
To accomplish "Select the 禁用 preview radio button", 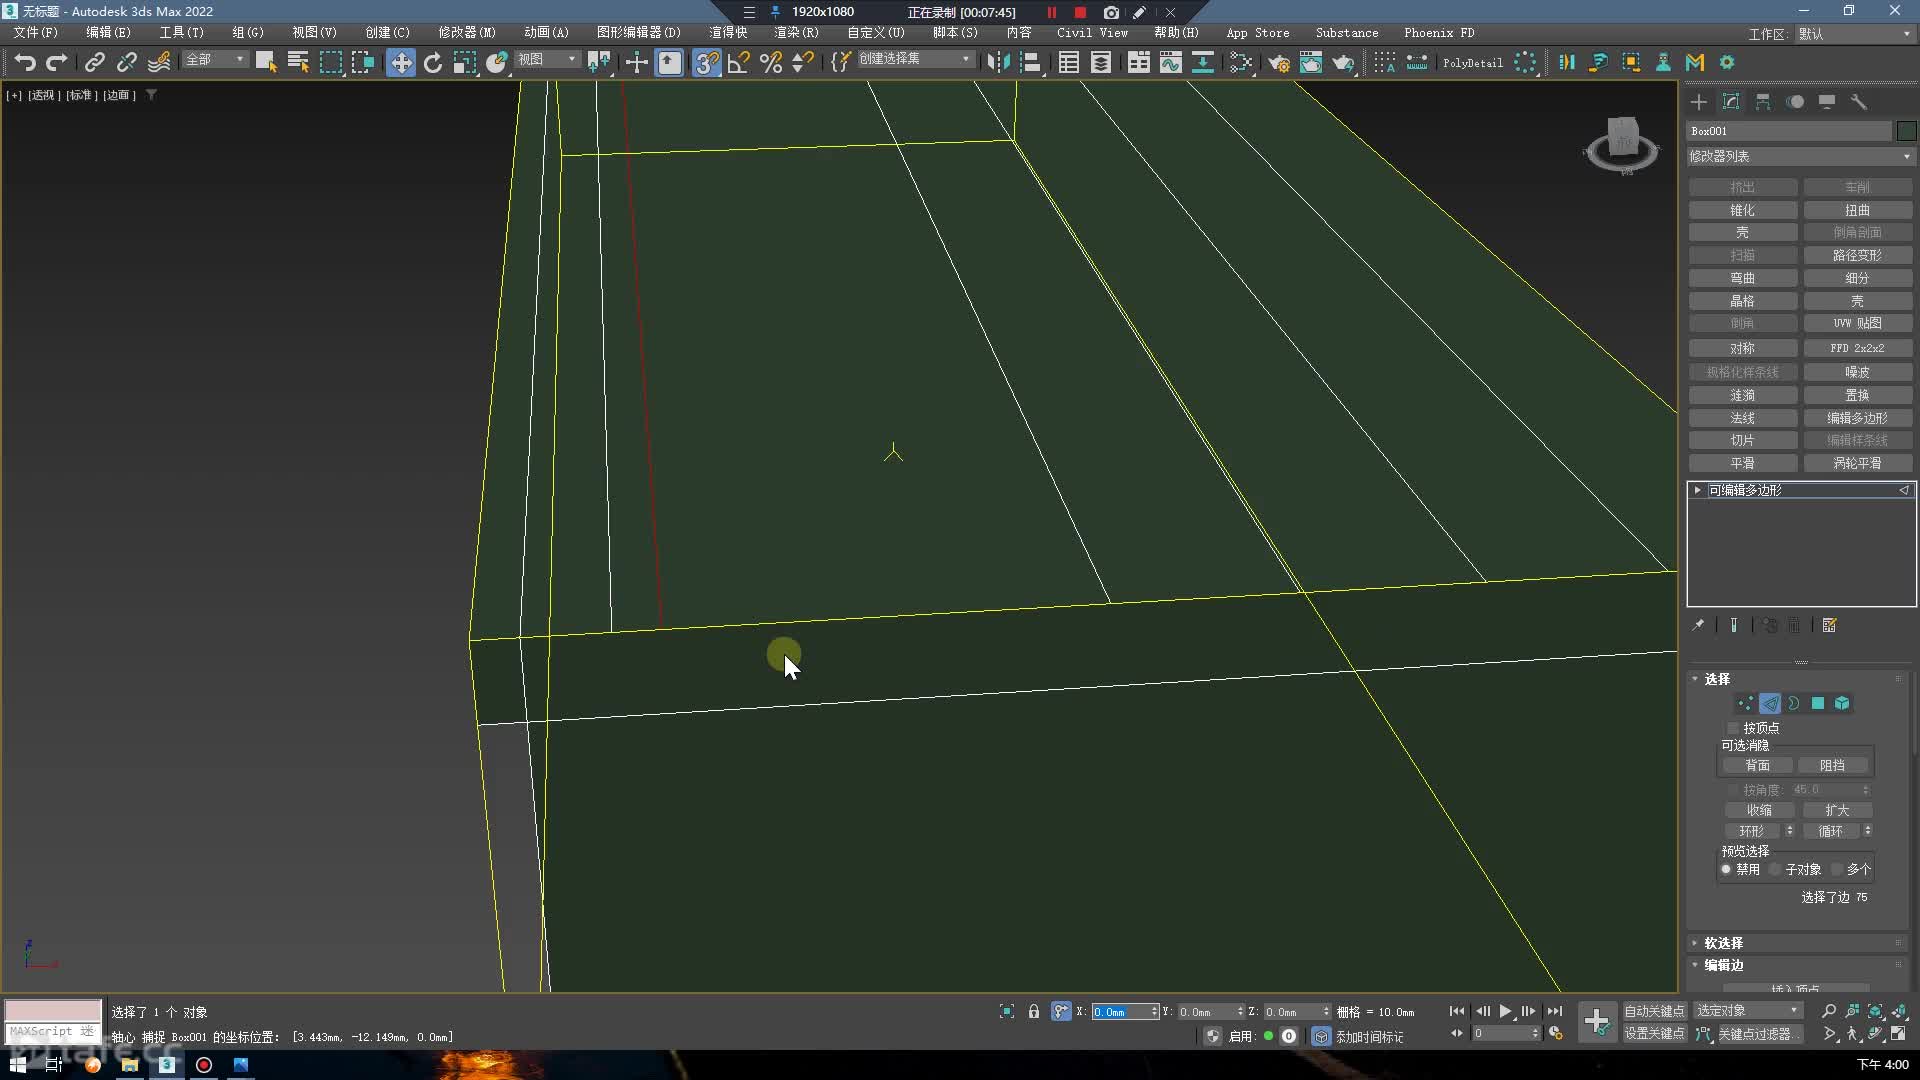I will coord(1726,869).
